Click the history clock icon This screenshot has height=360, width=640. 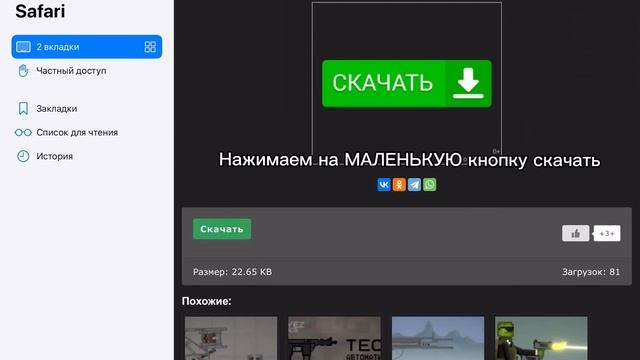coord(23,156)
